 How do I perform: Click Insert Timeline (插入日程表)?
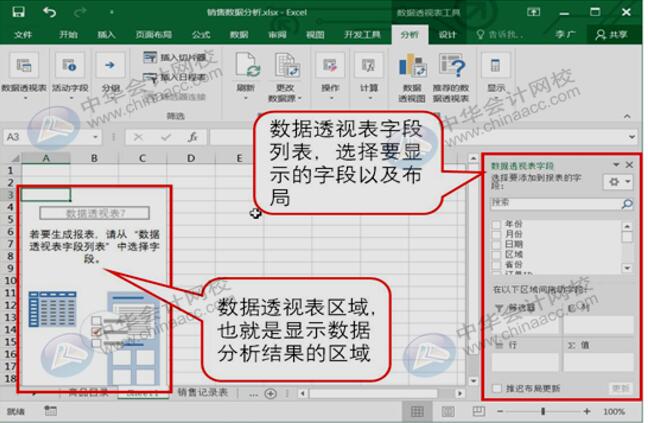click(x=175, y=77)
